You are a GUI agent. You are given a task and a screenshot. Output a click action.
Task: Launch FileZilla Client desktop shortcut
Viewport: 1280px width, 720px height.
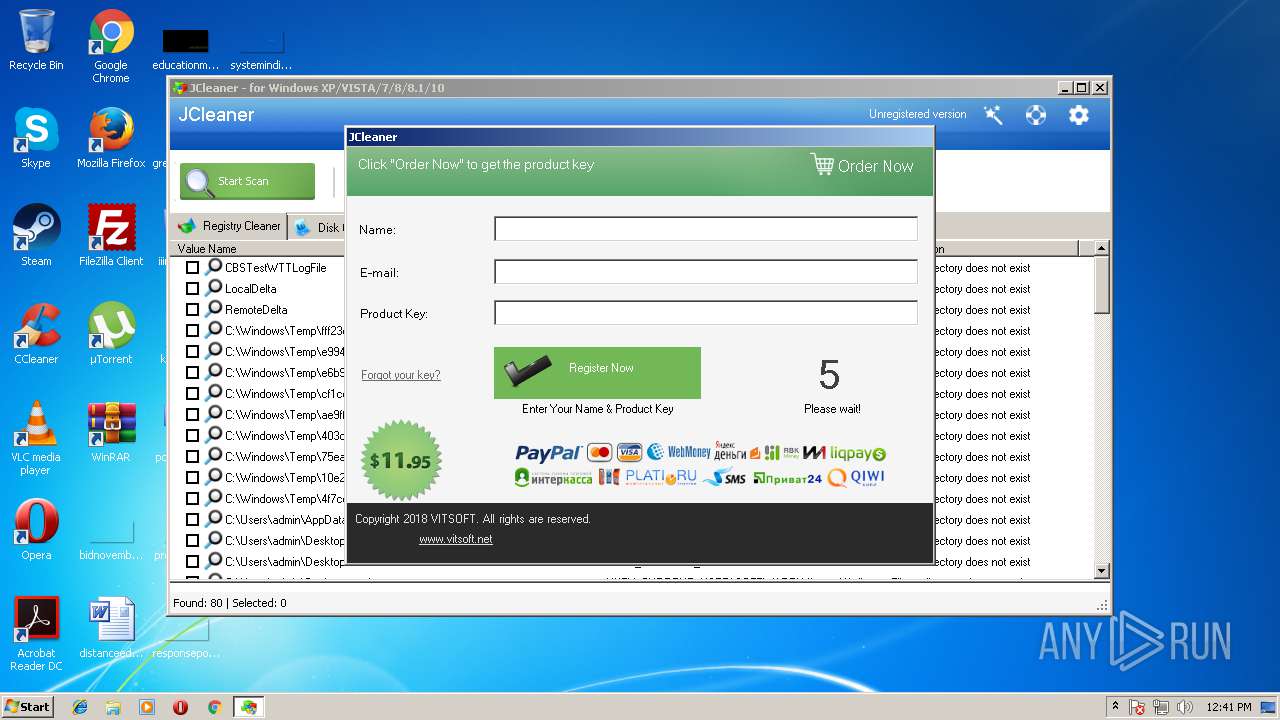click(x=111, y=236)
